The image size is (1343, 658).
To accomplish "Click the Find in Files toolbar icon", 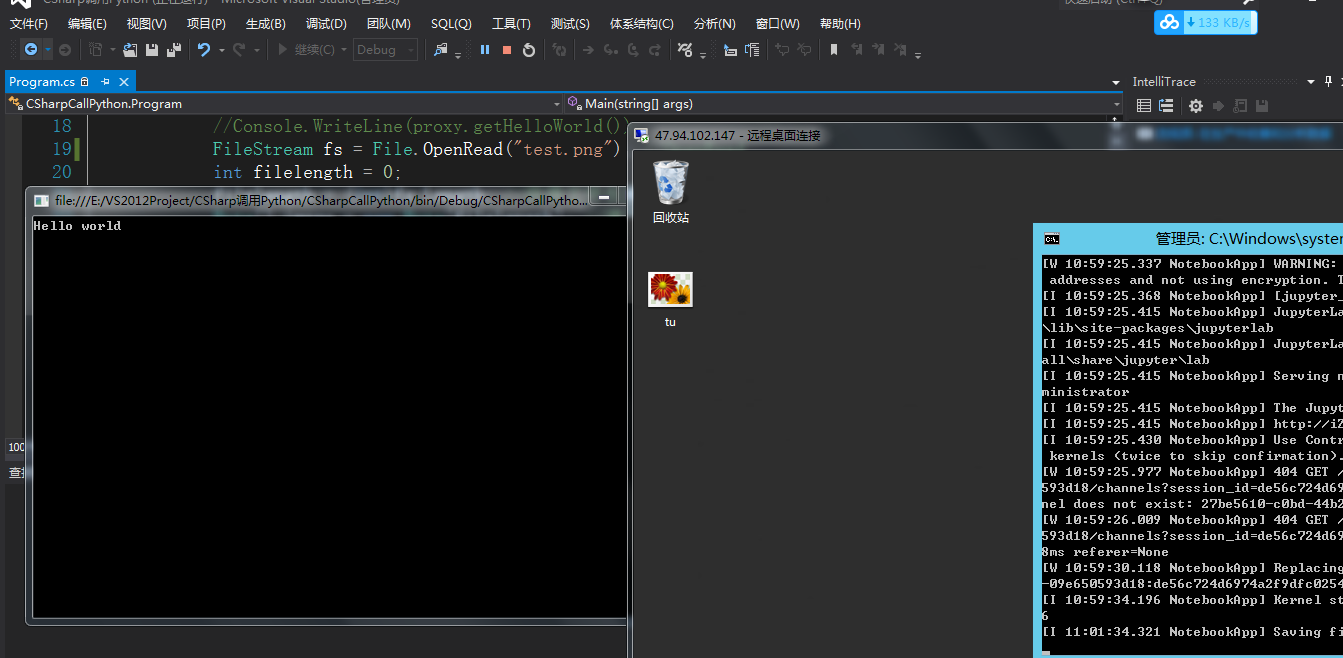I will click(440, 49).
